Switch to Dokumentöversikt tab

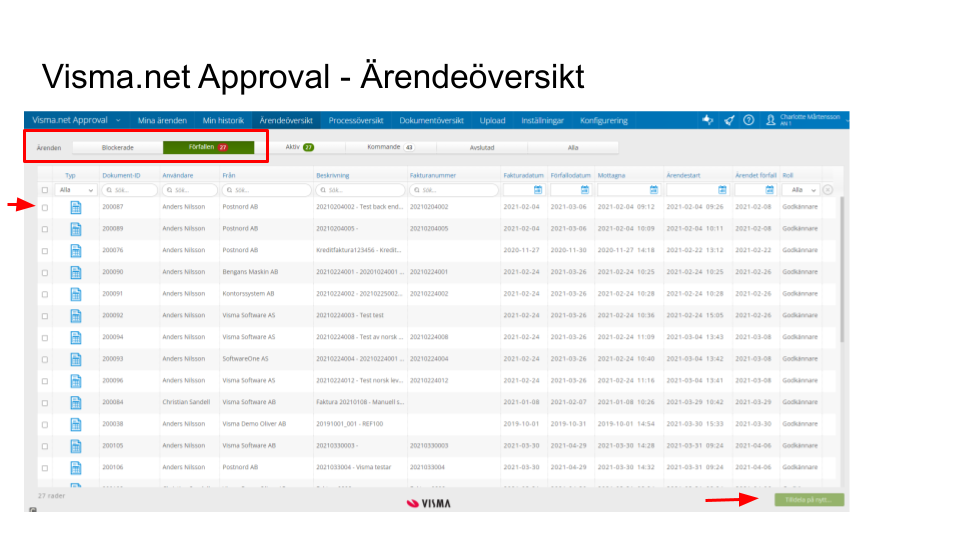click(x=432, y=120)
